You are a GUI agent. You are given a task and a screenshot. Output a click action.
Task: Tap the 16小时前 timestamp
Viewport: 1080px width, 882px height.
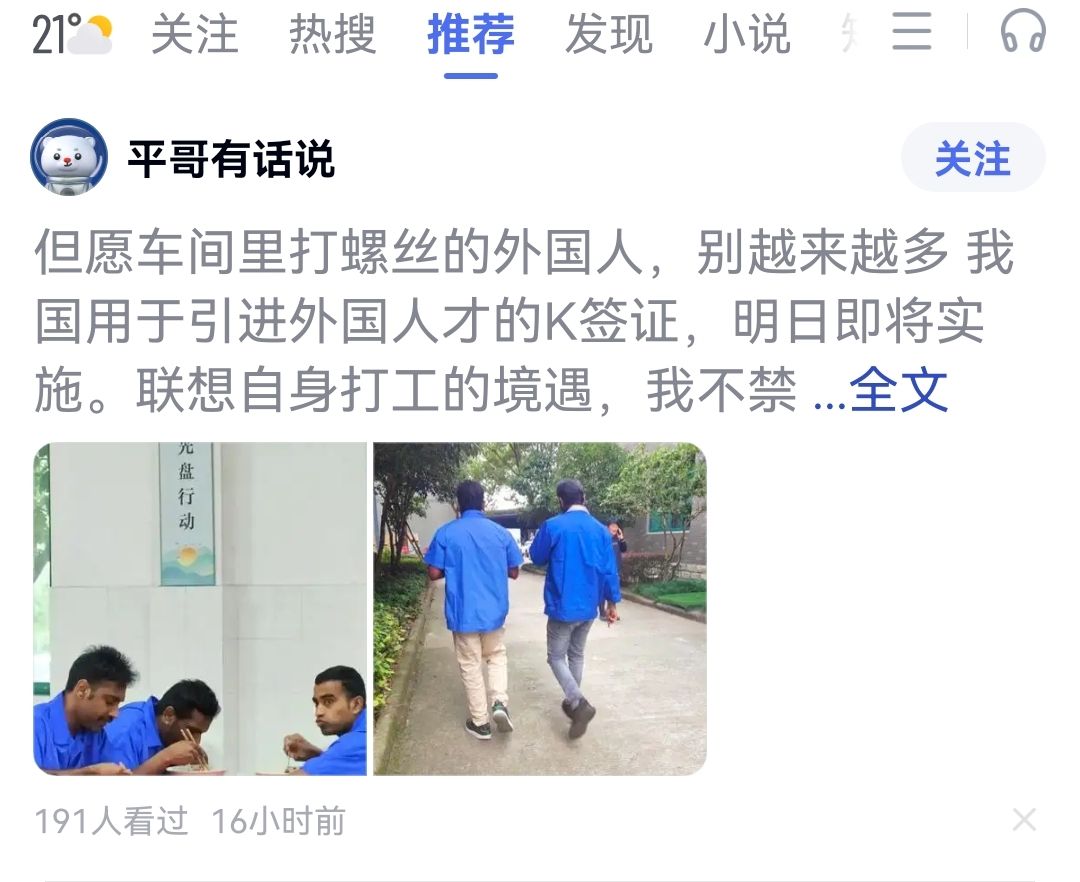click(278, 821)
